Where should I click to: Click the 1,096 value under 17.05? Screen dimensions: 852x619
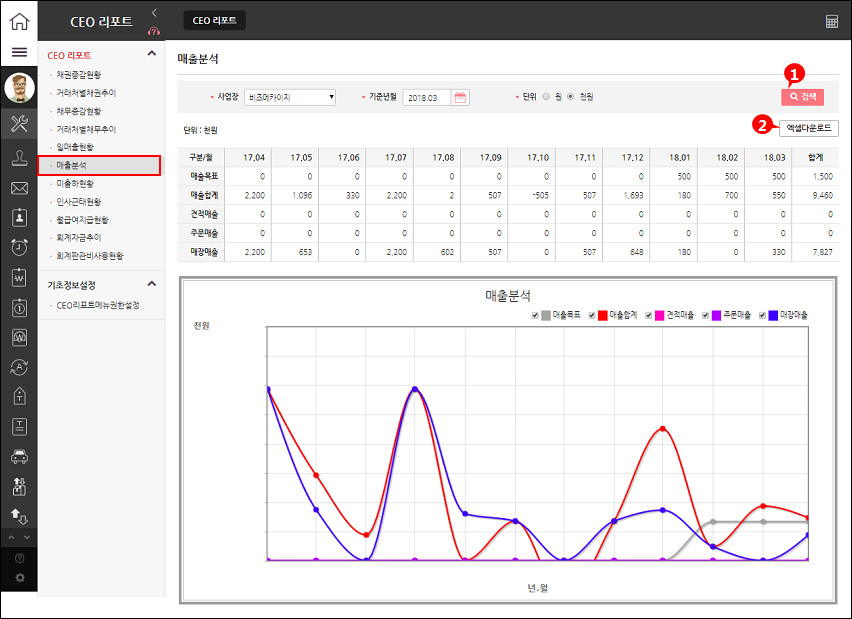[x=302, y=195]
